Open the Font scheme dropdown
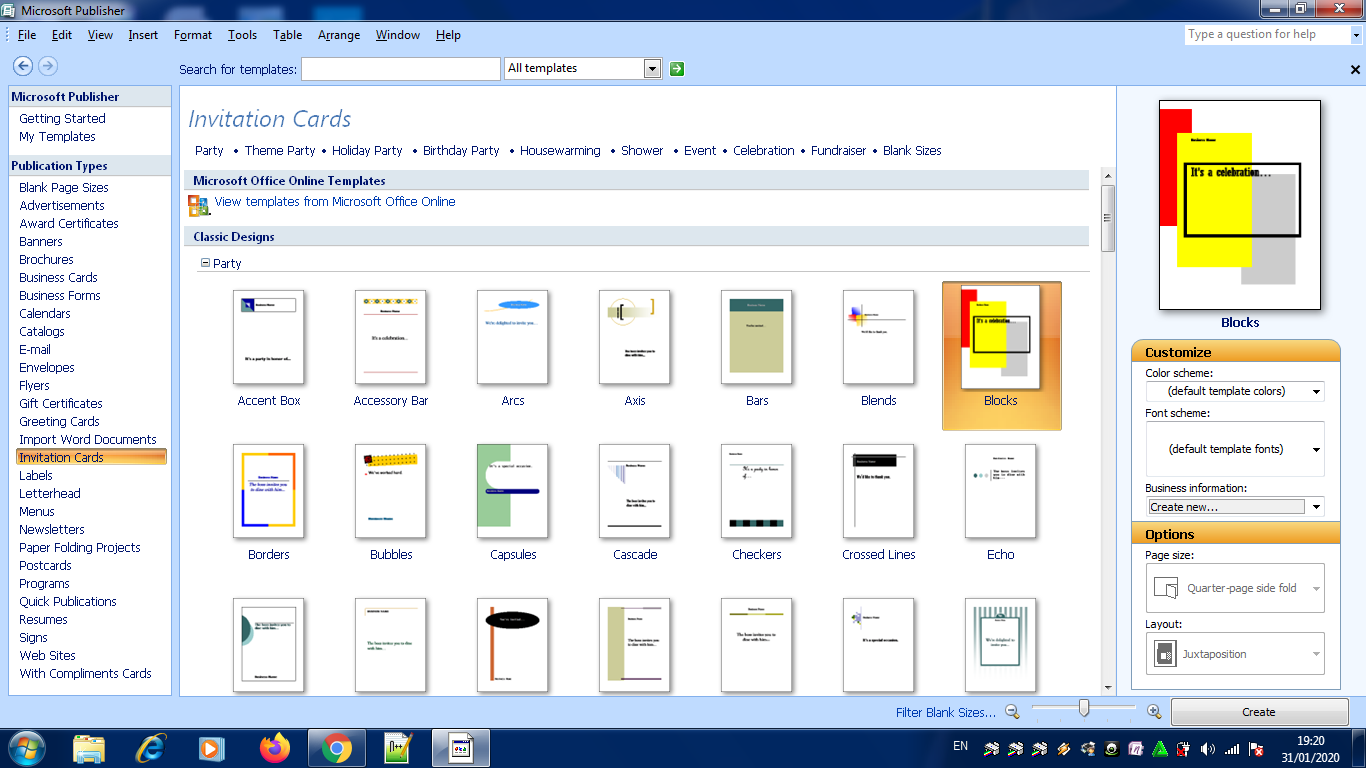The width and height of the screenshot is (1366, 768). point(1316,450)
